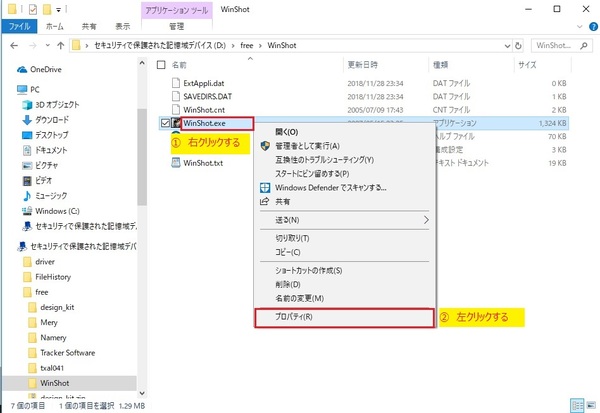The height and width of the screenshot is (413, 600).
Task: Select the Tracker Software folder in tree
Action: 68,353
